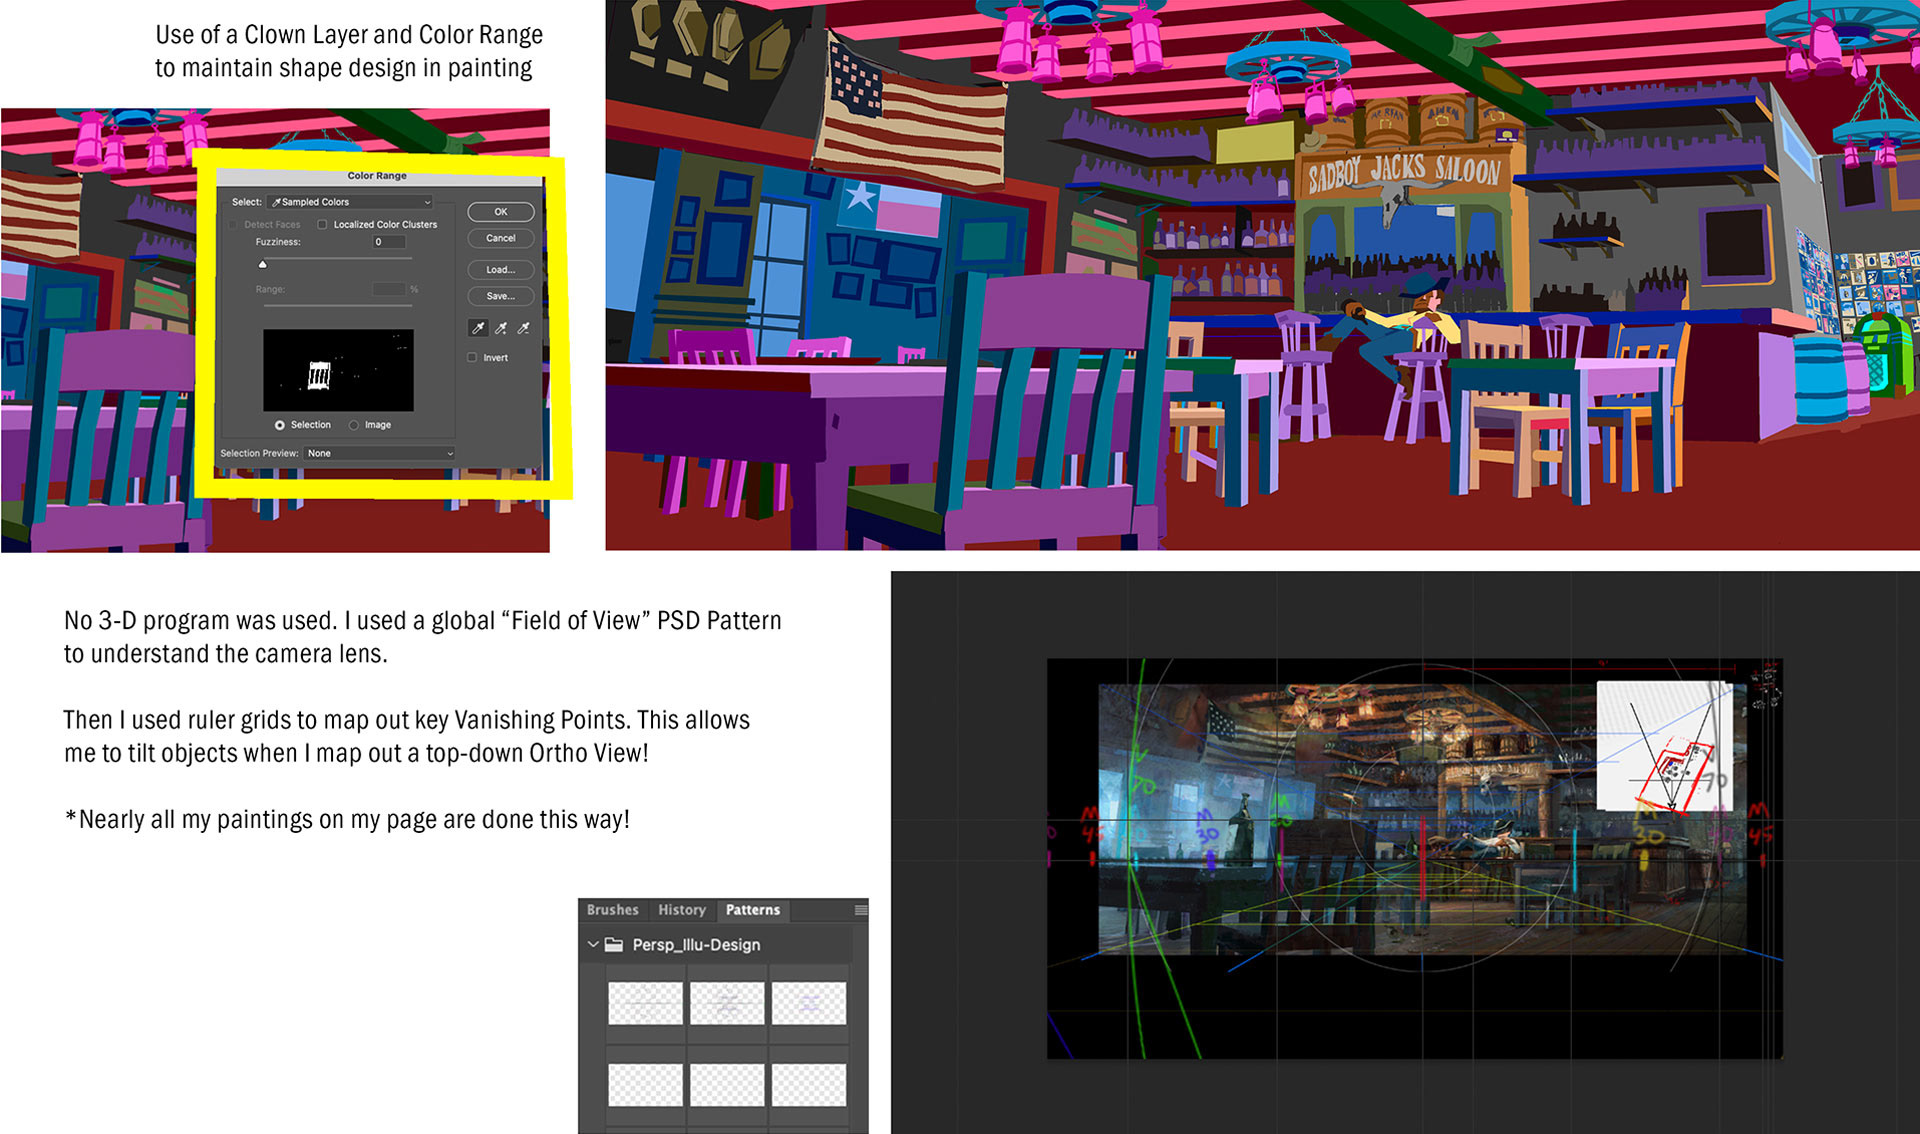The height and width of the screenshot is (1134, 1920).
Task: Select the first pattern thumbnail
Action: (645, 1003)
